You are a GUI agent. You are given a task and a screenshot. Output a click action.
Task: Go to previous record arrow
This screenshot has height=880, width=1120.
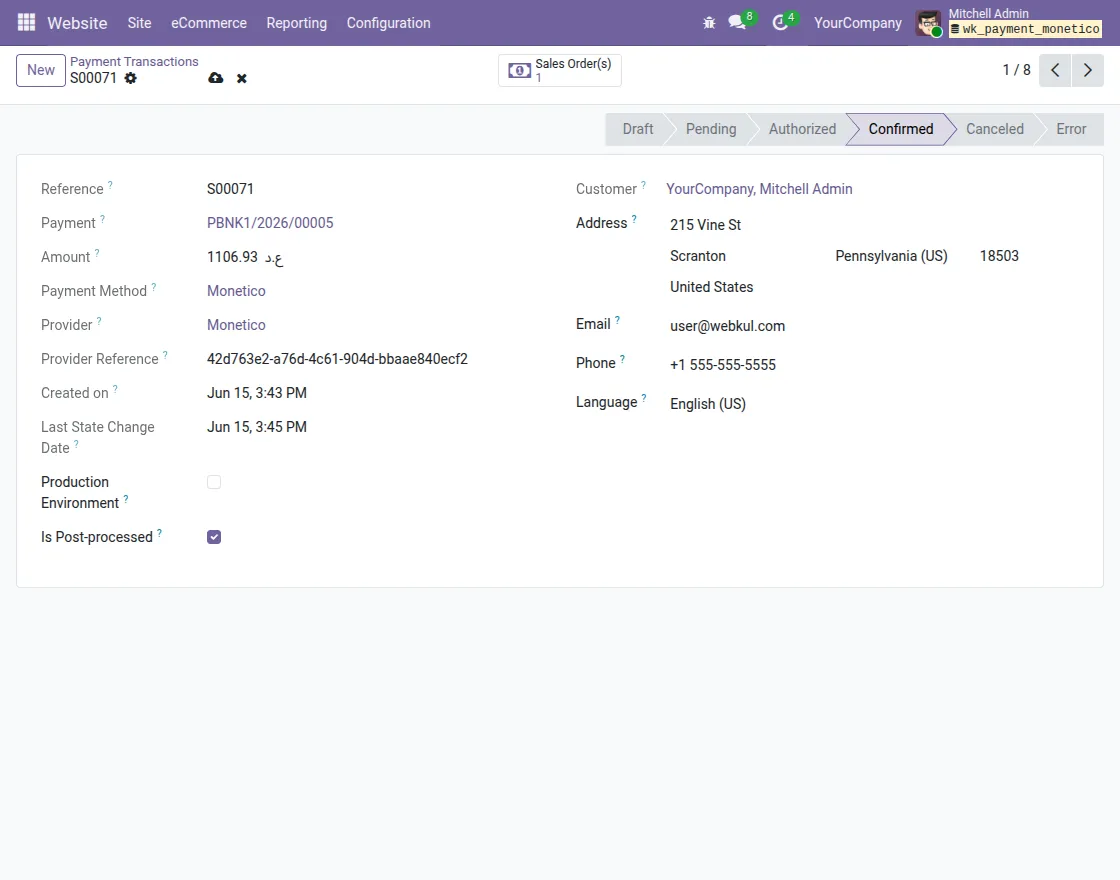tap(1055, 70)
